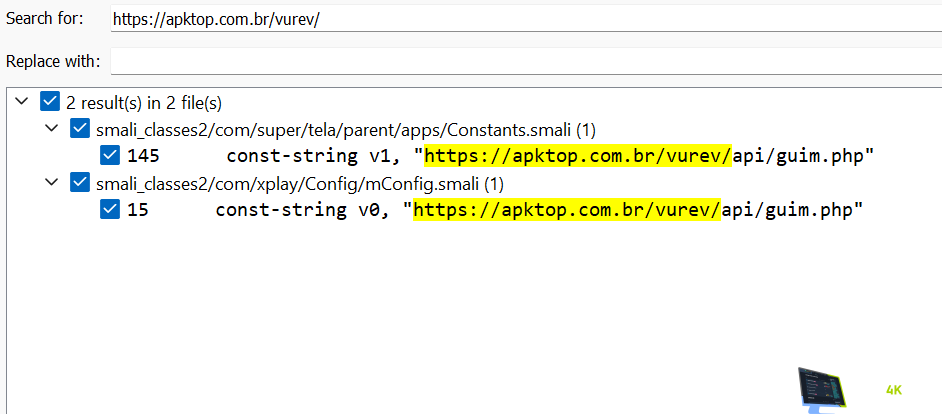Viewport: 942px width, 414px height.
Task: Select the '2 result(s) in 2 file(s)' summary row
Action: point(144,102)
